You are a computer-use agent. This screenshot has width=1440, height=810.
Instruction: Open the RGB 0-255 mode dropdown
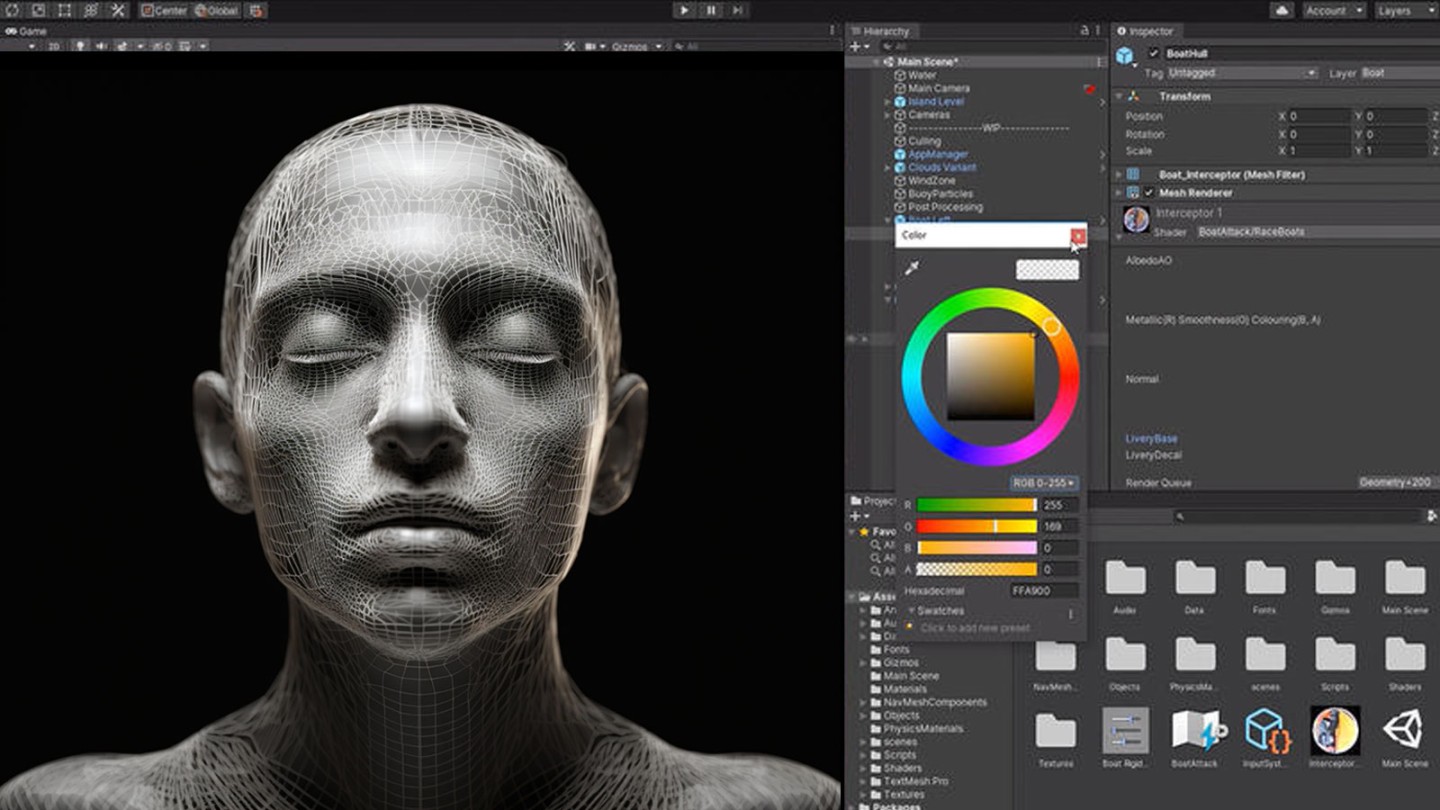1044,483
